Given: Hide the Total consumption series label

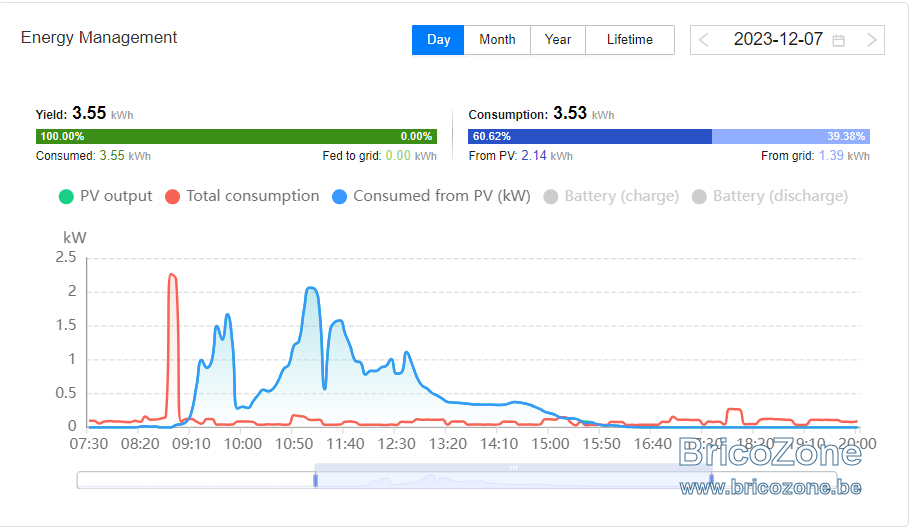Looking at the screenshot, I should [x=253, y=196].
